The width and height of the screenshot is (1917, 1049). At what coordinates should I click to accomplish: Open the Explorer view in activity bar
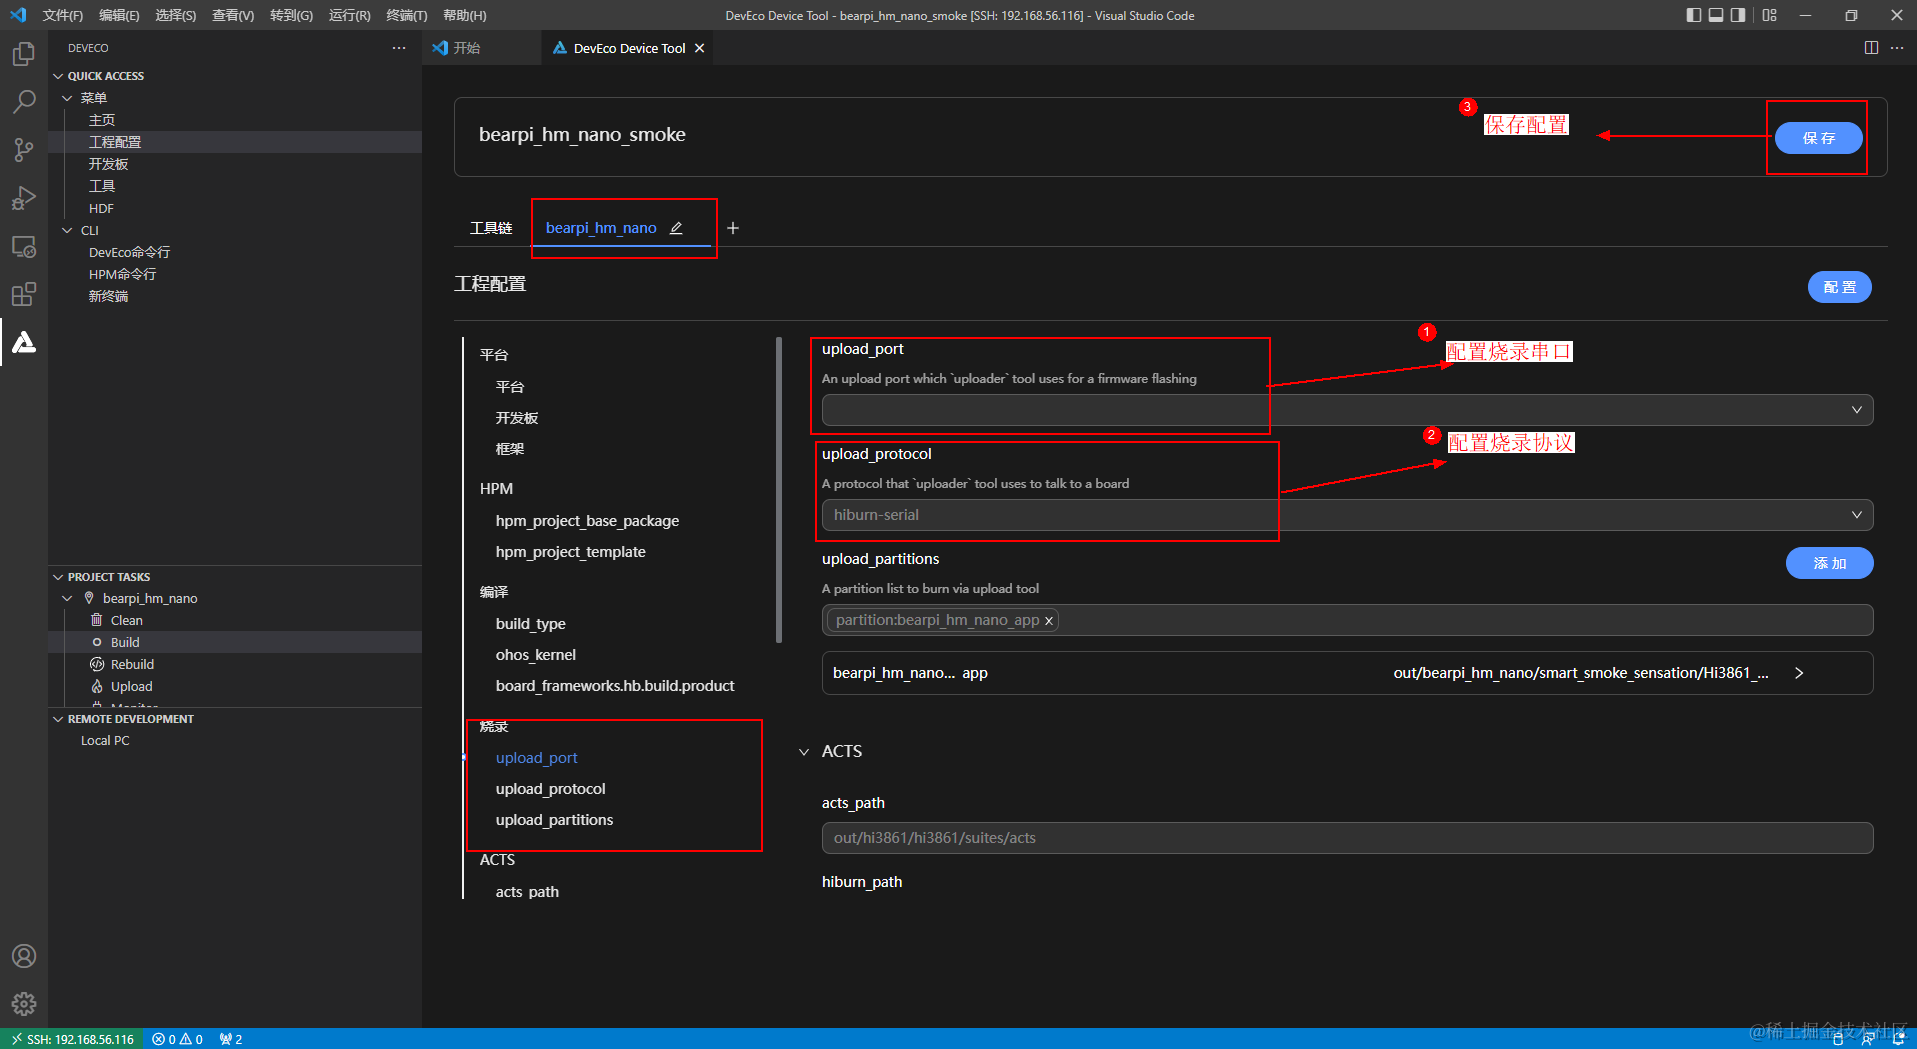[x=24, y=53]
